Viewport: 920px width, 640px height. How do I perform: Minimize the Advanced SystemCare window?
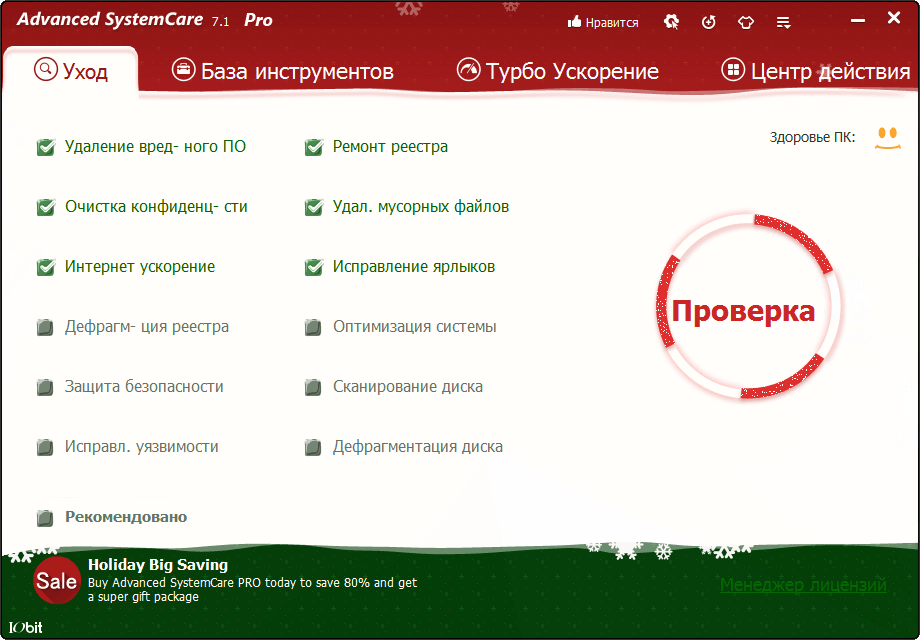click(x=858, y=21)
